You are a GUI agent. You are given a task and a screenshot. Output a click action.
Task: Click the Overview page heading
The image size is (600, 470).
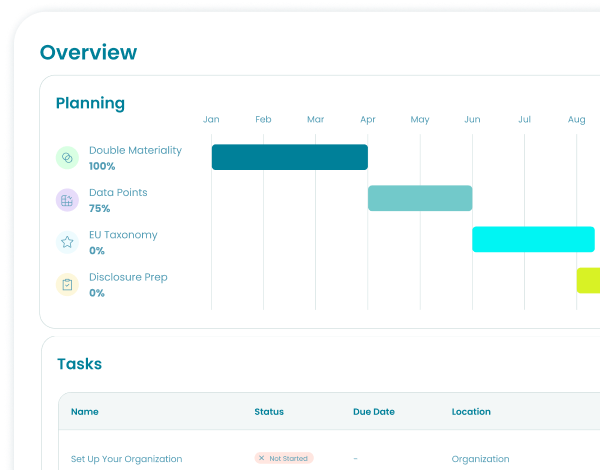point(88,52)
